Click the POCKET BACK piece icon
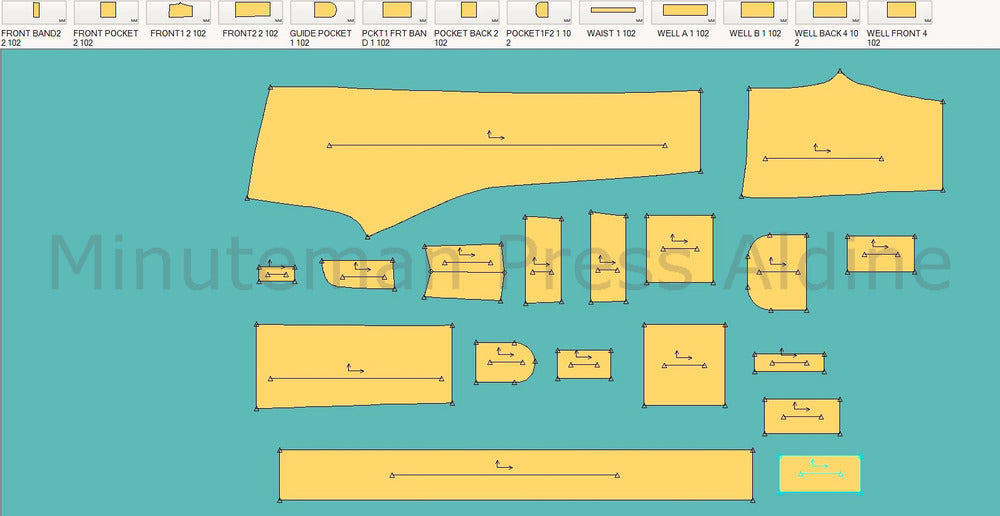Image resolution: width=1000 pixels, height=516 pixels. click(468, 11)
